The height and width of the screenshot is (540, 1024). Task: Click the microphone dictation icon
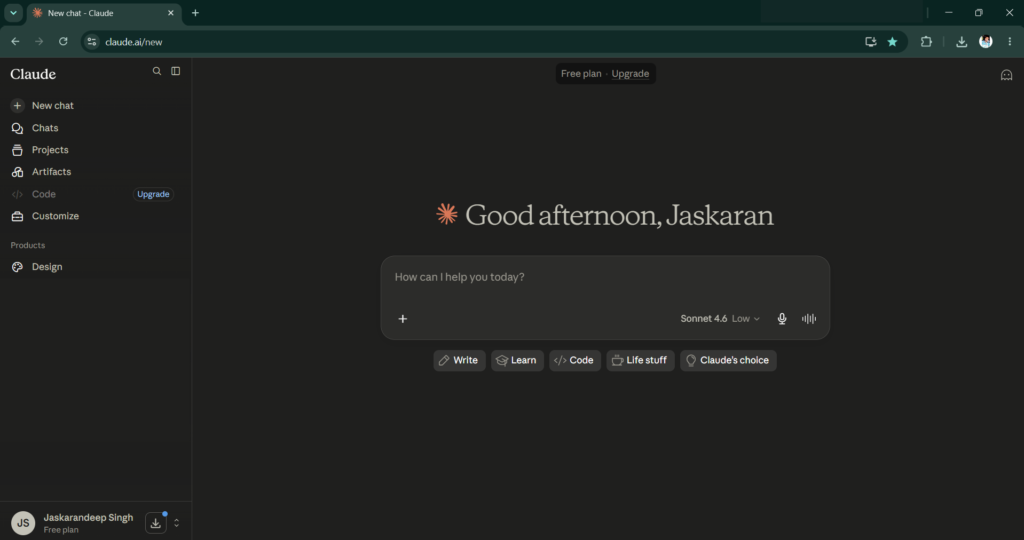[x=782, y=319]
